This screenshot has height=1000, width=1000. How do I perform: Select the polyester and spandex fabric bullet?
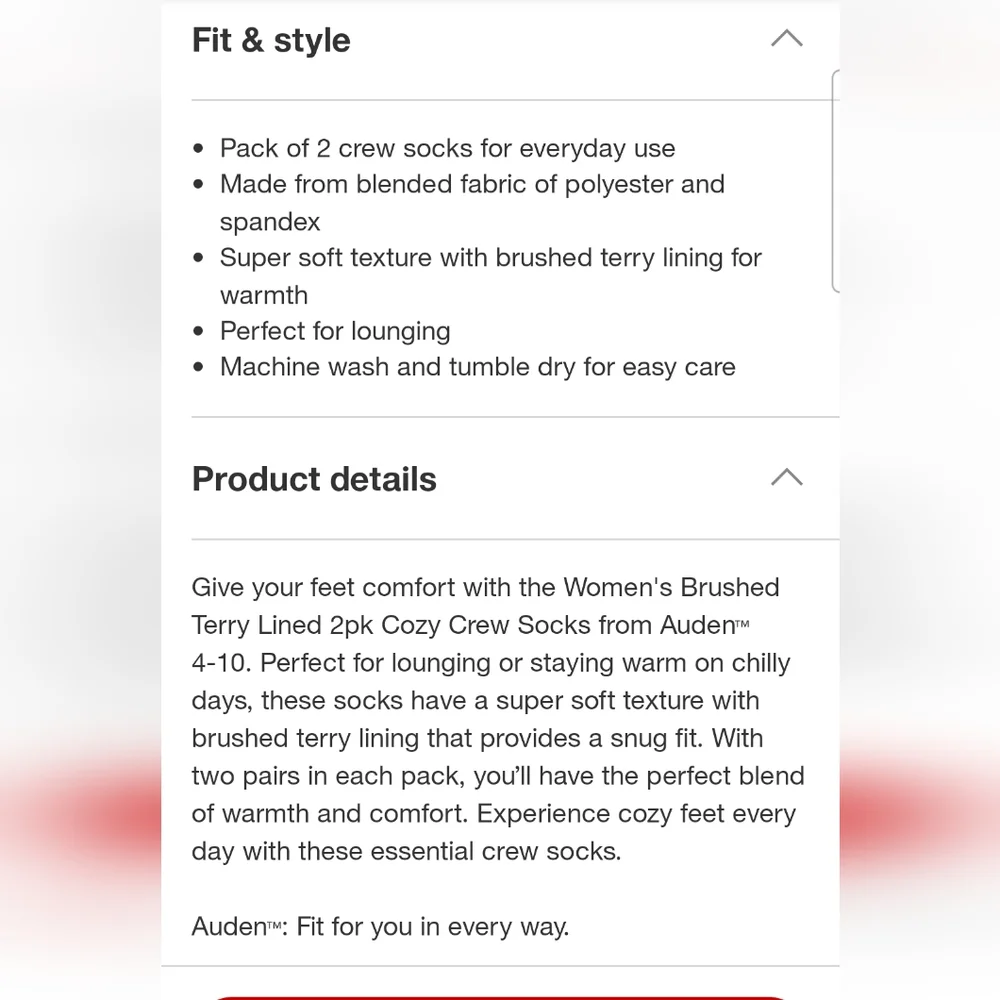click(x=473, y=202)
